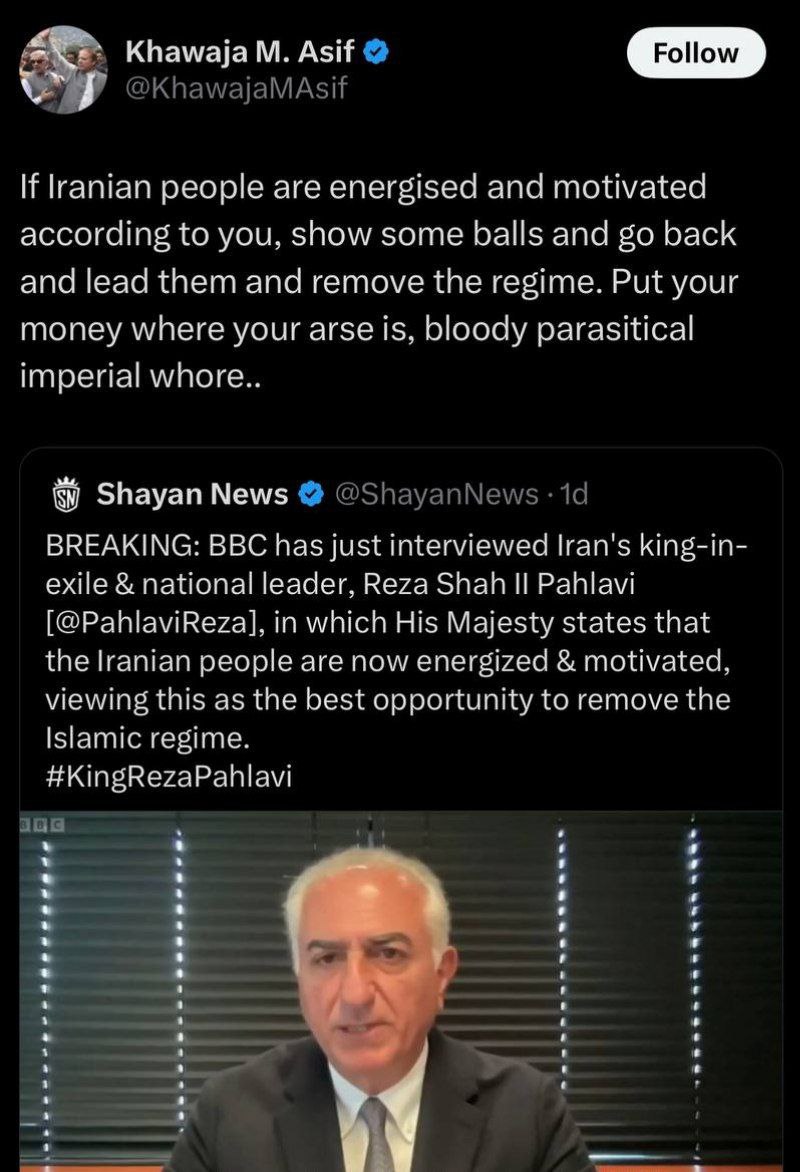Click the @ShayanNews handle
This screenshot has width=800, height=1172.
click(x=434, y=493)
